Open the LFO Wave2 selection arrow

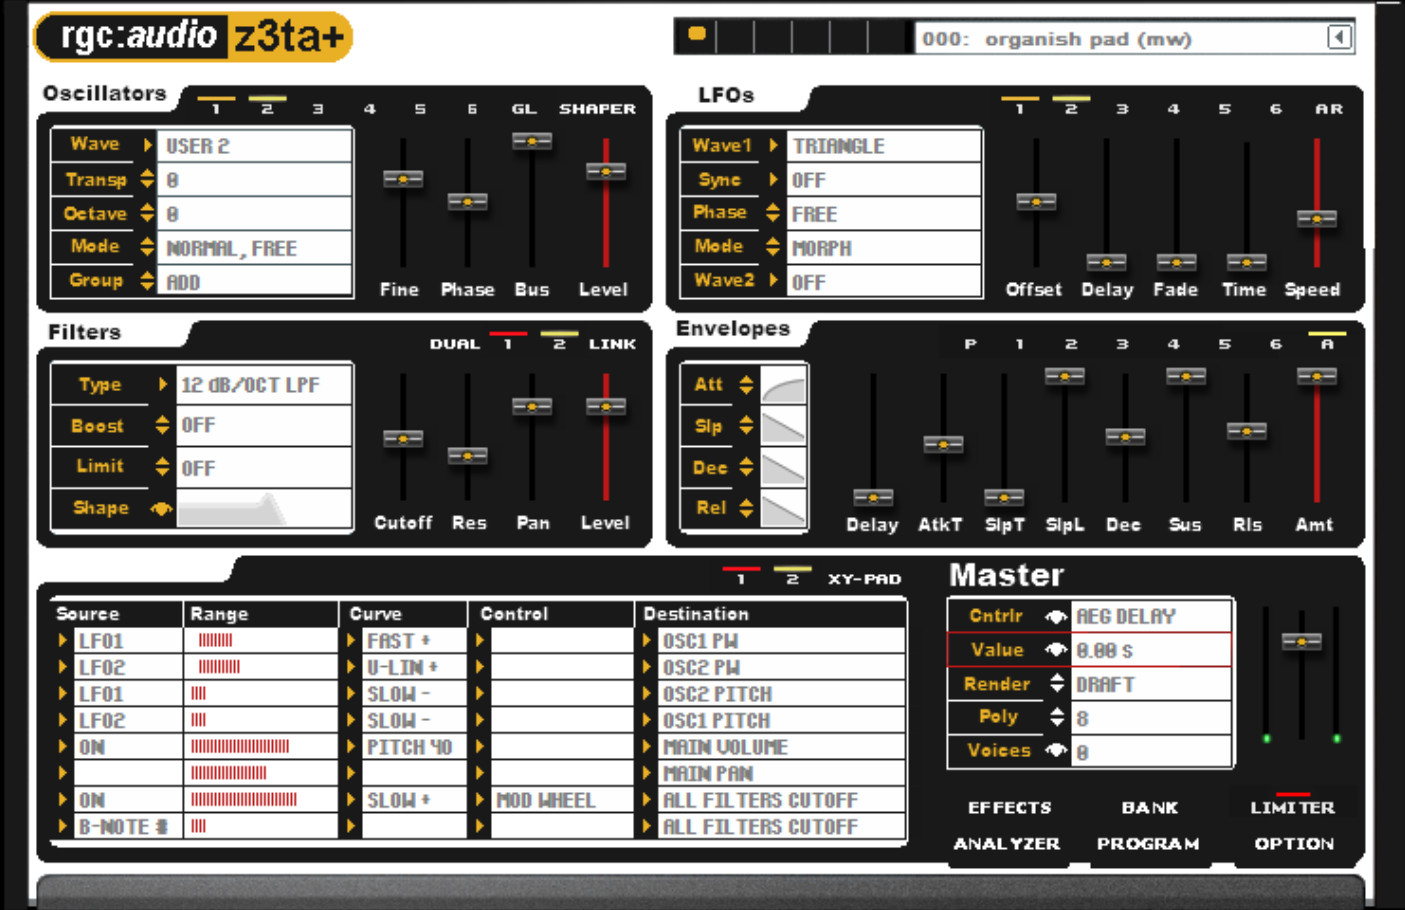[x=773, y=281]
